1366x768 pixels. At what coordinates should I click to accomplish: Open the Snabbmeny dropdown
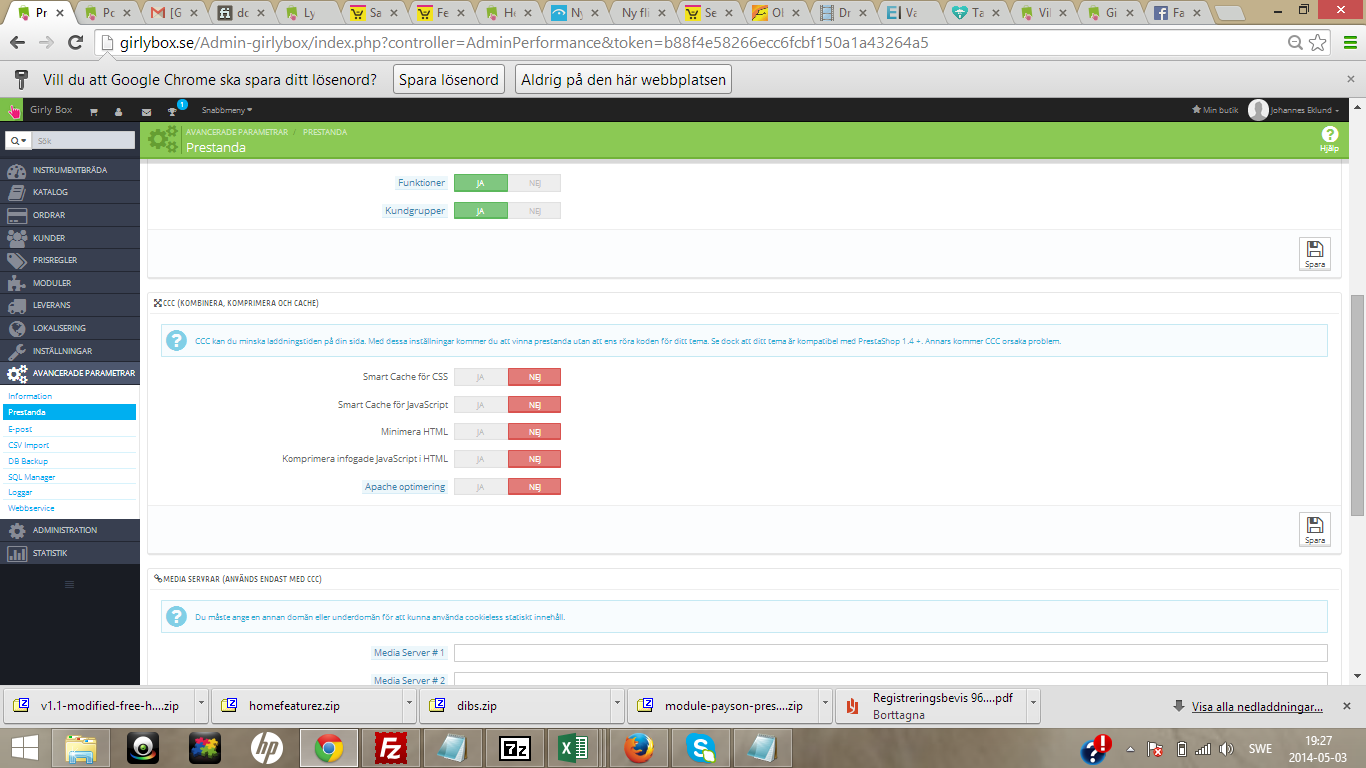(227, 110)
